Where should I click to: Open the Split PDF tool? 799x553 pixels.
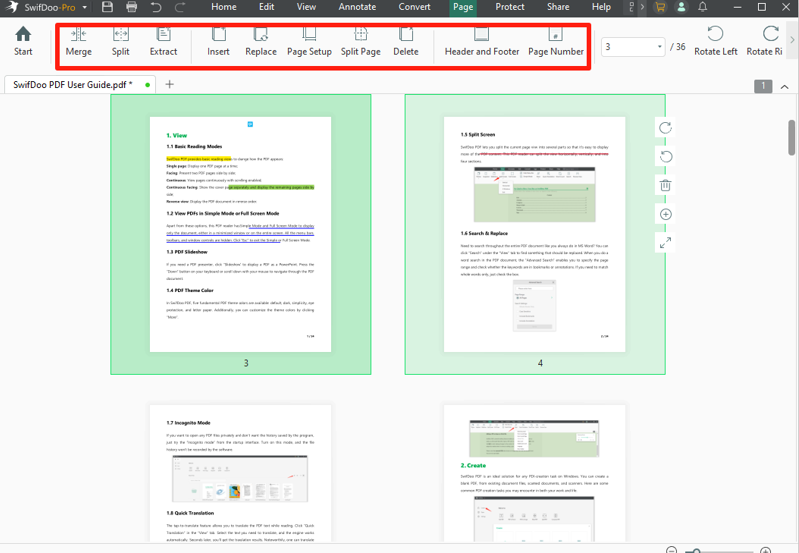point(121,42)
